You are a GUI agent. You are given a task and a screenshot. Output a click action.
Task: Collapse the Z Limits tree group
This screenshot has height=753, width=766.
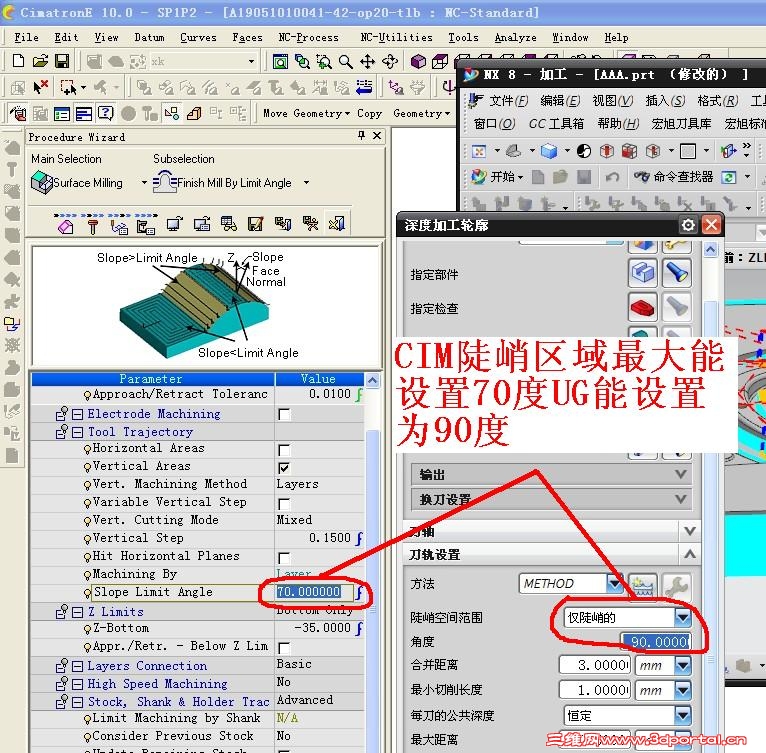coord(77,612)
